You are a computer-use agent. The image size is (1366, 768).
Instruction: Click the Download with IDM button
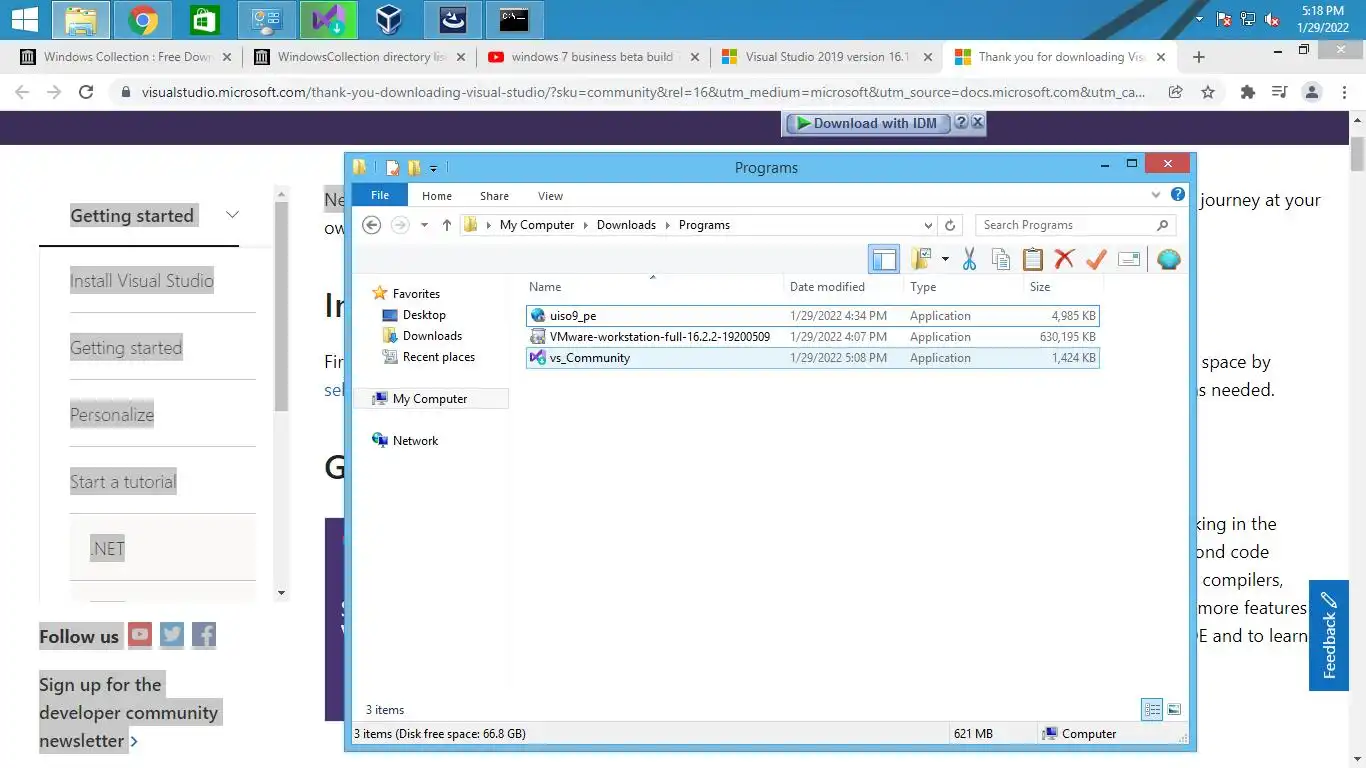click(867, 123)
